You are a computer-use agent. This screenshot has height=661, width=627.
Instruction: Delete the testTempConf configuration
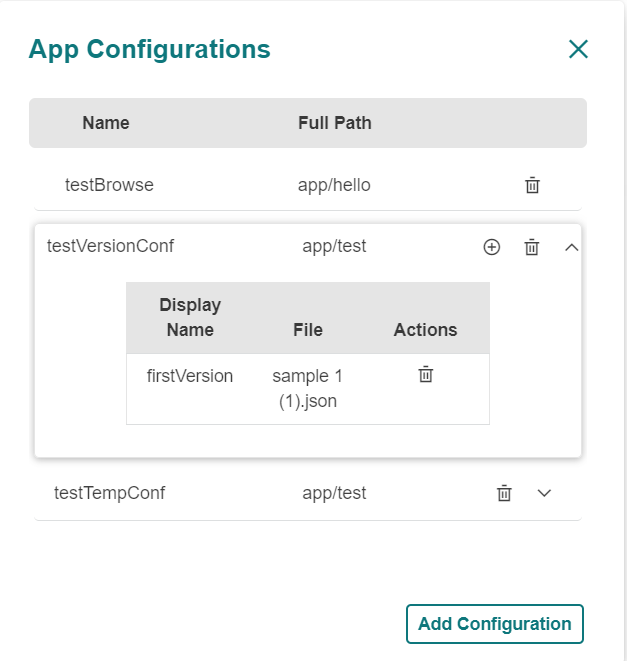click(505, 492)
